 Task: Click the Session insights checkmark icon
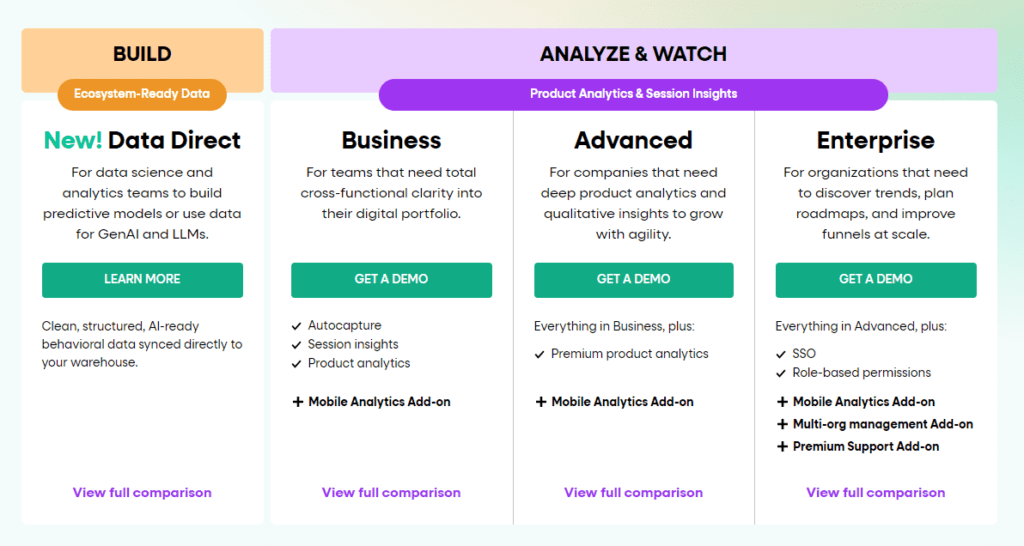pyautogui.click(x=297, y=345)
